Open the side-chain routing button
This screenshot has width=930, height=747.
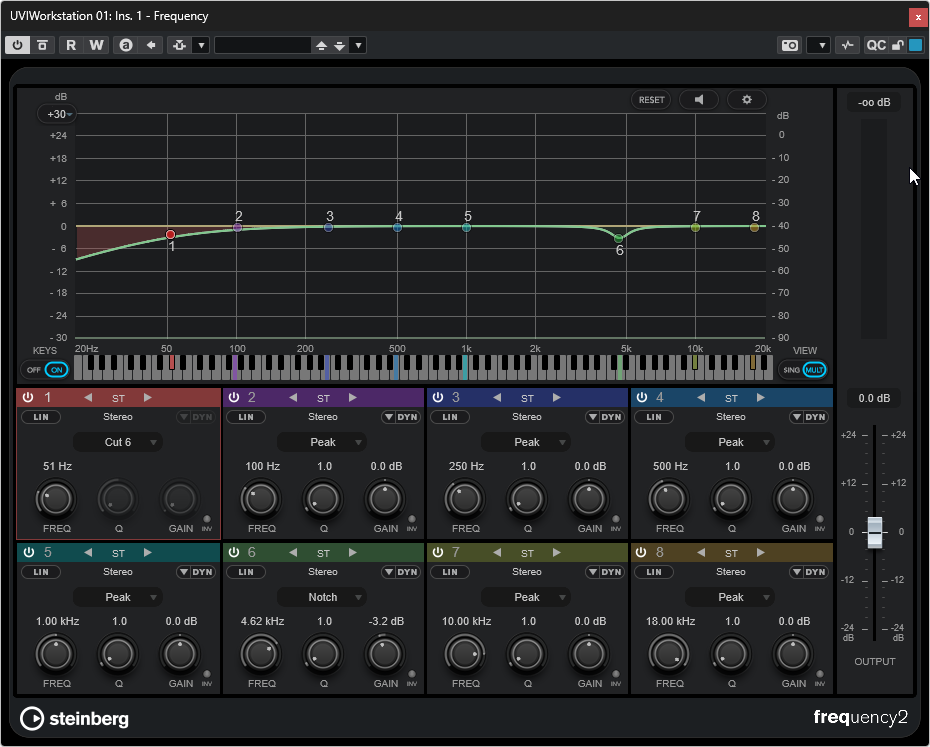(x=180, y=45)
